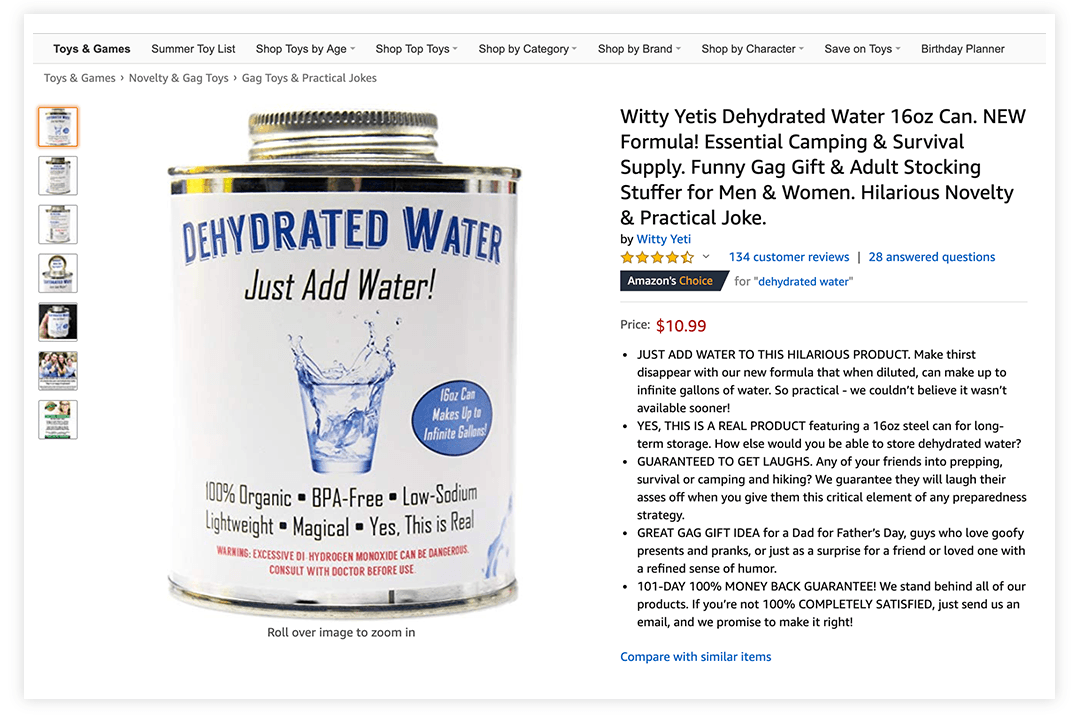1080x716 pixels.
Task: Click Compare with similar items
Action: pos(696,657)
